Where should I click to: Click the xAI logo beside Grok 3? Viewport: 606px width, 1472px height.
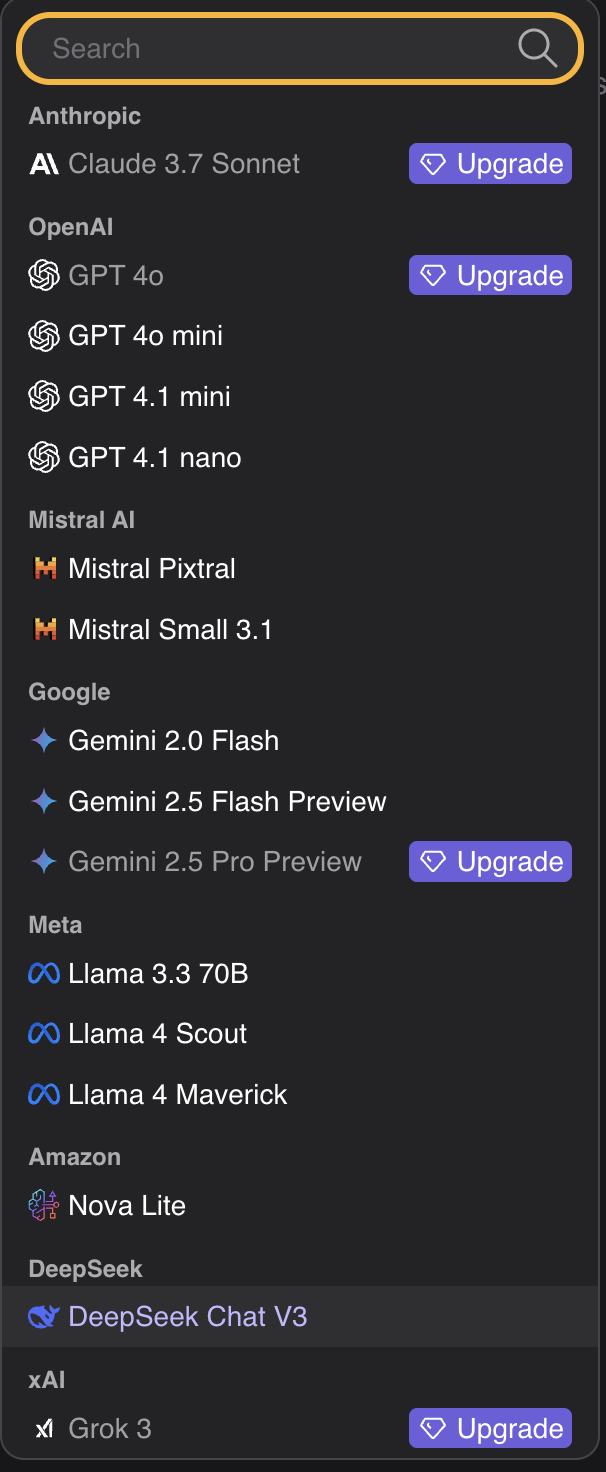point(44,1429)
